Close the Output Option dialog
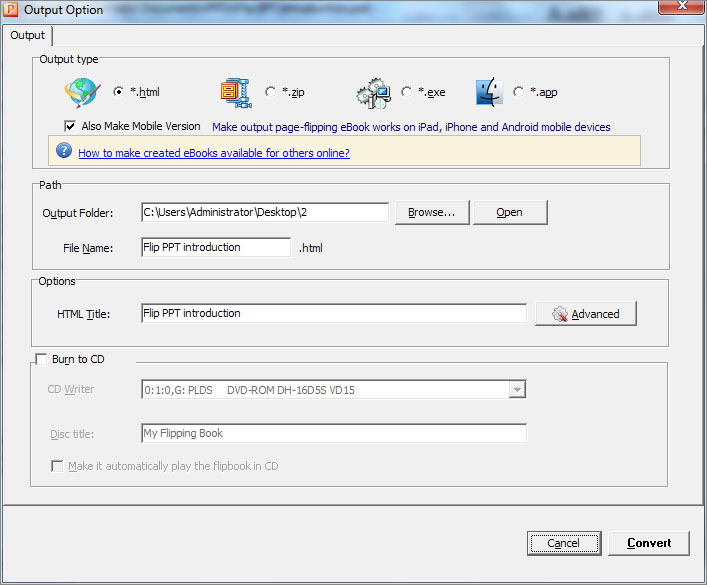This screenshot has width=707, height=585. click(x=681, y=6)
